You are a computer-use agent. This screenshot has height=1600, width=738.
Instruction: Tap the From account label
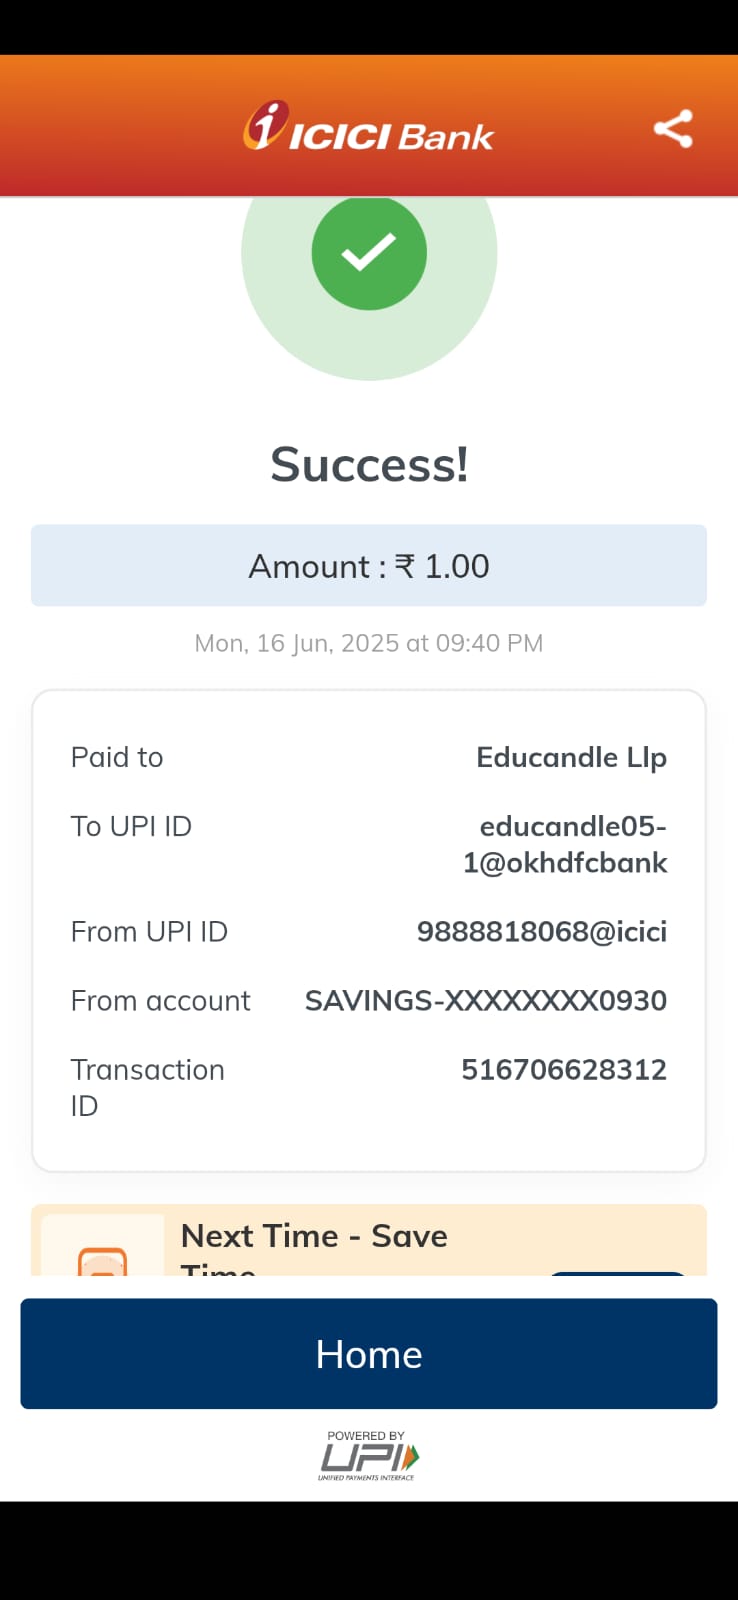[160, 1001]
